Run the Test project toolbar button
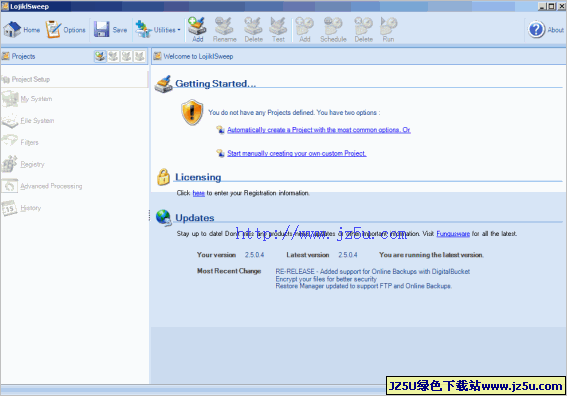This screenshot has height=396, width=567. (278, 29)
